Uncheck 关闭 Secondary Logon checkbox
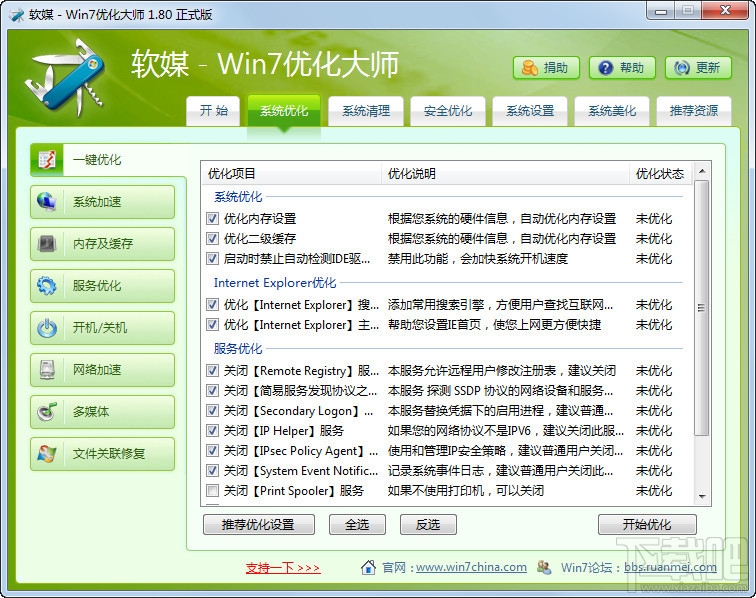Viewport: 756px width, 598px height. [x=212, y=410]
